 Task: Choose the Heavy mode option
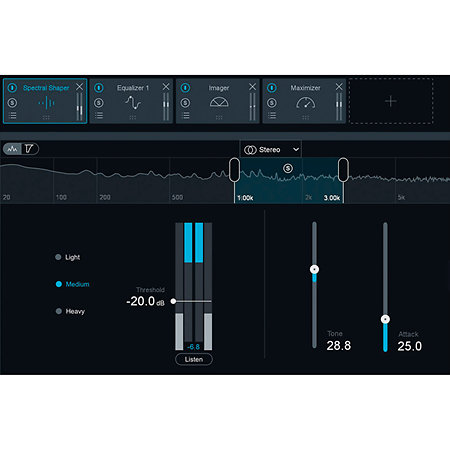click(70, 311)
